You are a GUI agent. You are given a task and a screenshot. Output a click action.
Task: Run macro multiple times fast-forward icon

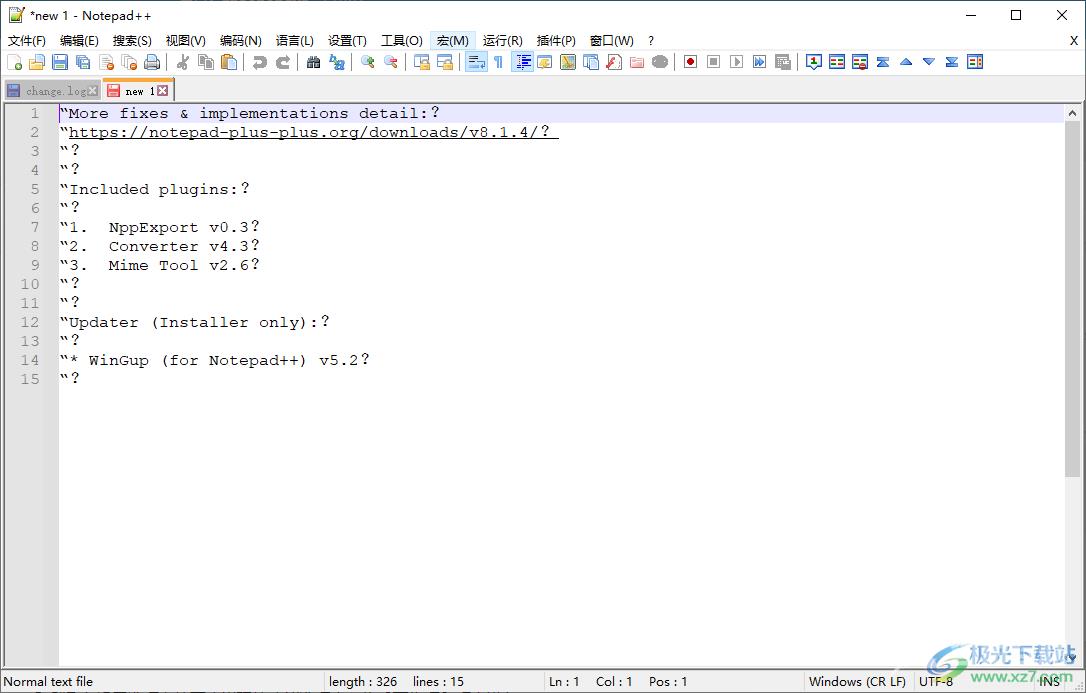click(x=760, y=62)
